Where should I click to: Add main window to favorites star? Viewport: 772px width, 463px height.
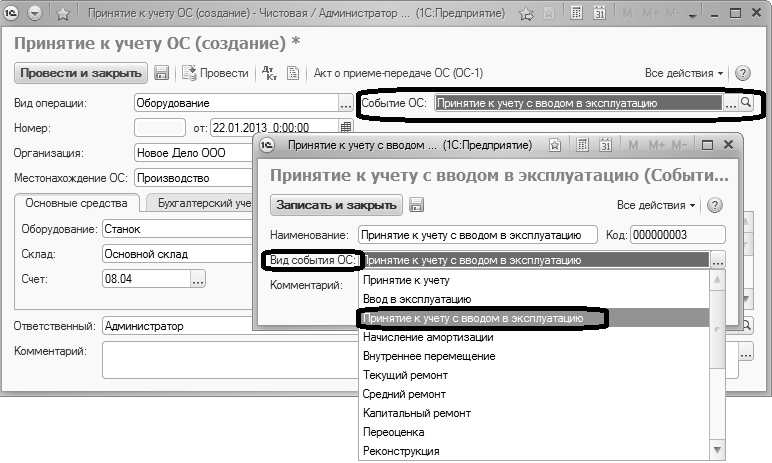(x=63, y=14)
